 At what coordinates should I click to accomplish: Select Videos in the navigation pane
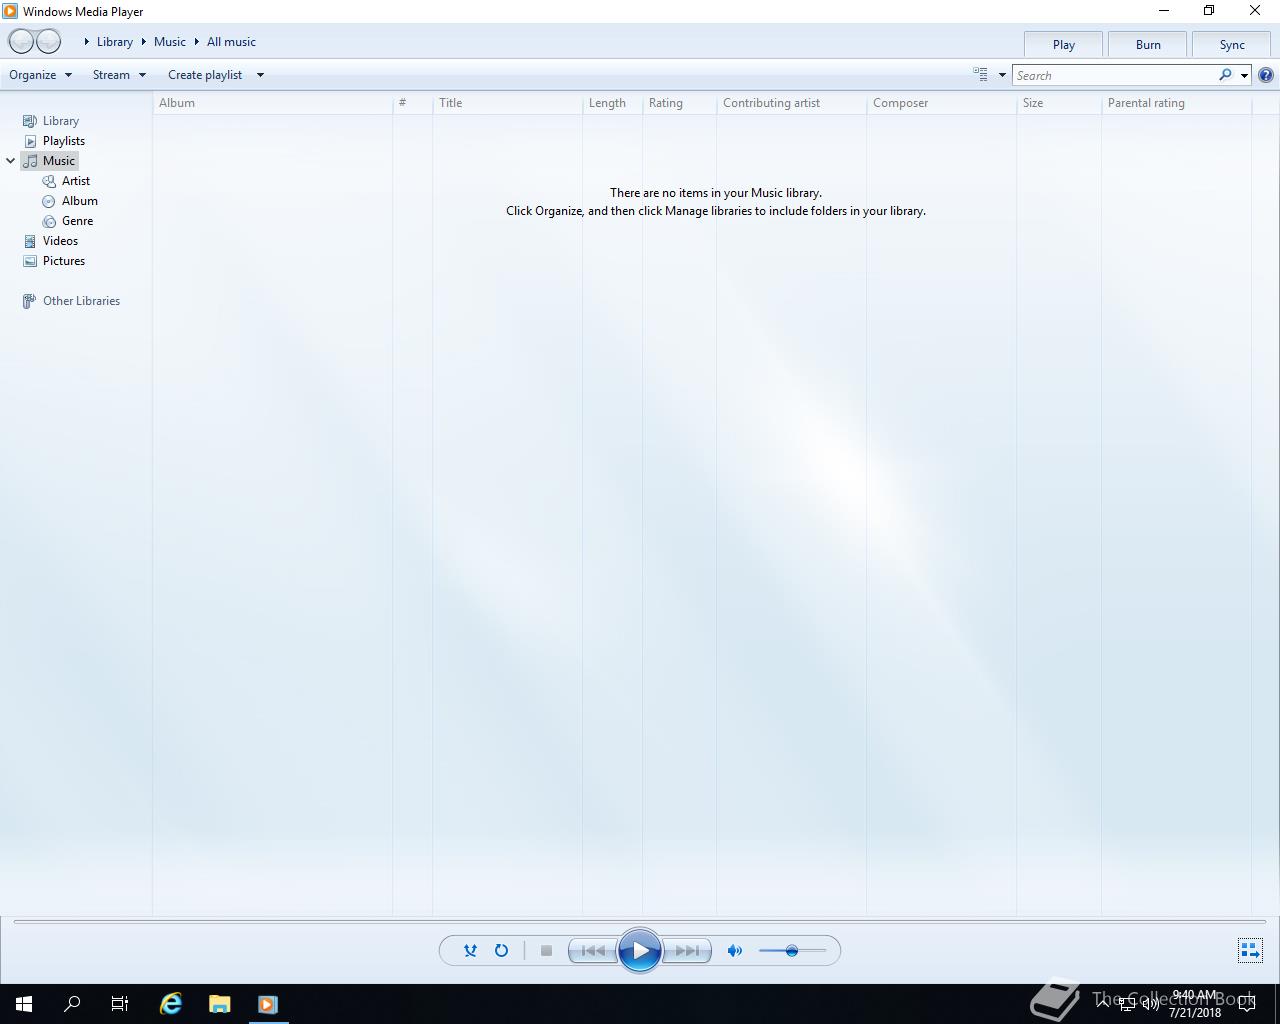(x=50, y=241)
